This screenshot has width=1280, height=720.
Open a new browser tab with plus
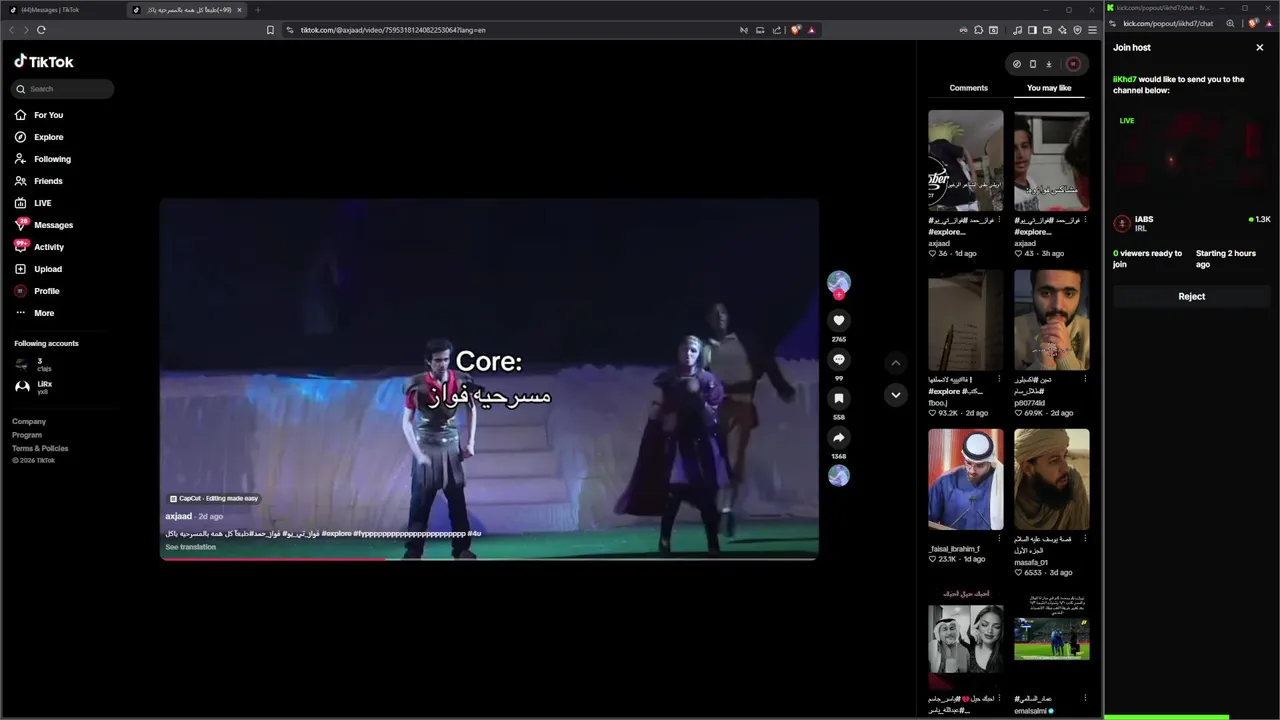257,10
